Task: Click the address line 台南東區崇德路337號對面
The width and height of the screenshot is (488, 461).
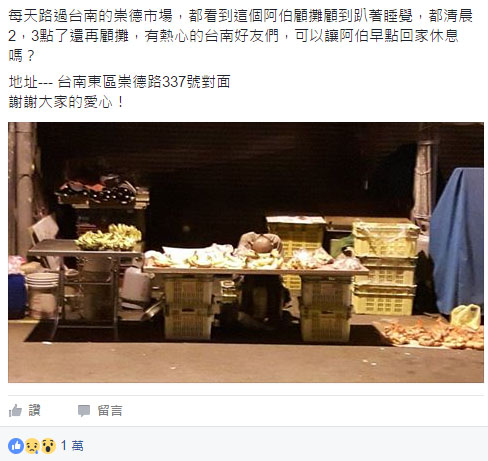Action: point(144,82)
